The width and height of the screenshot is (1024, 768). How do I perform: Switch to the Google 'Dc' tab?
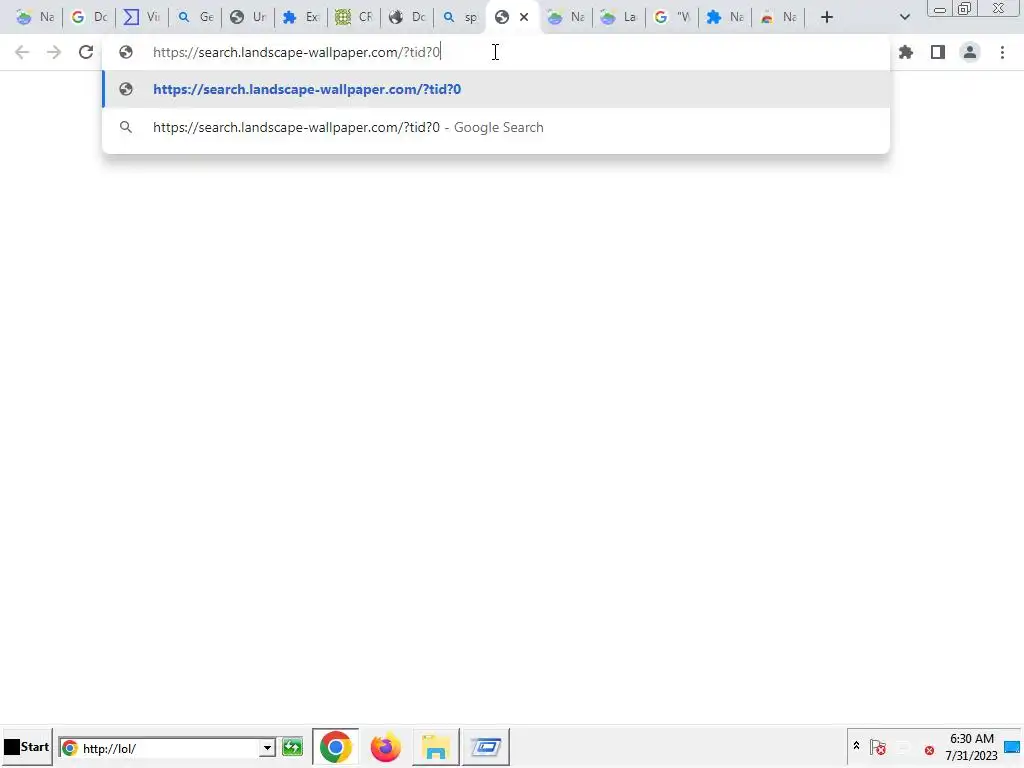(89, 18)
